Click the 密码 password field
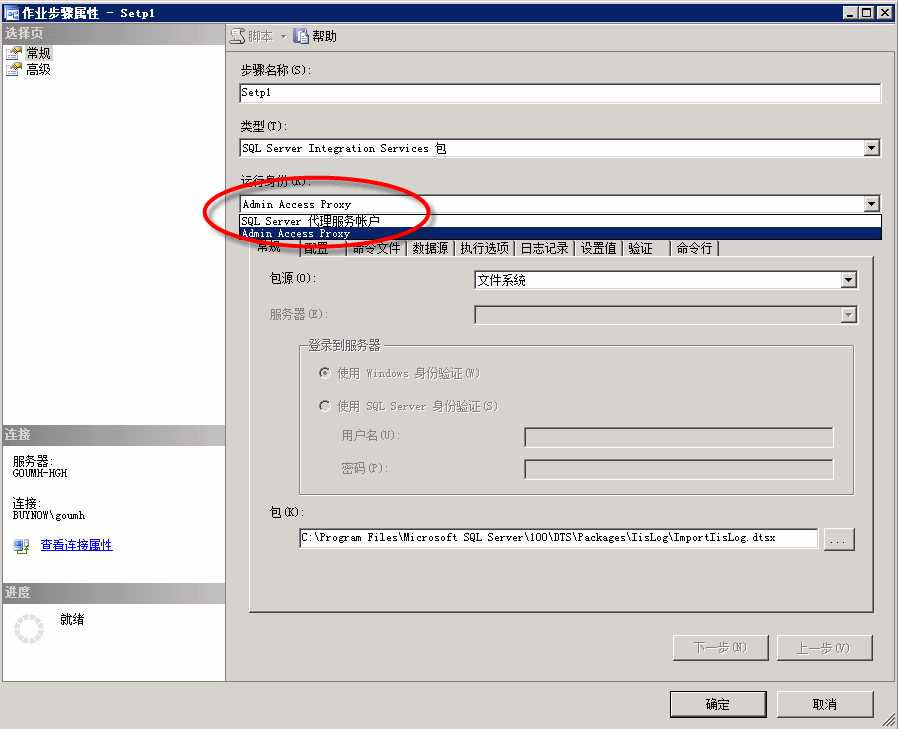Screen dimensions: 898x729 pyautogui.click(x=679, y=469)
